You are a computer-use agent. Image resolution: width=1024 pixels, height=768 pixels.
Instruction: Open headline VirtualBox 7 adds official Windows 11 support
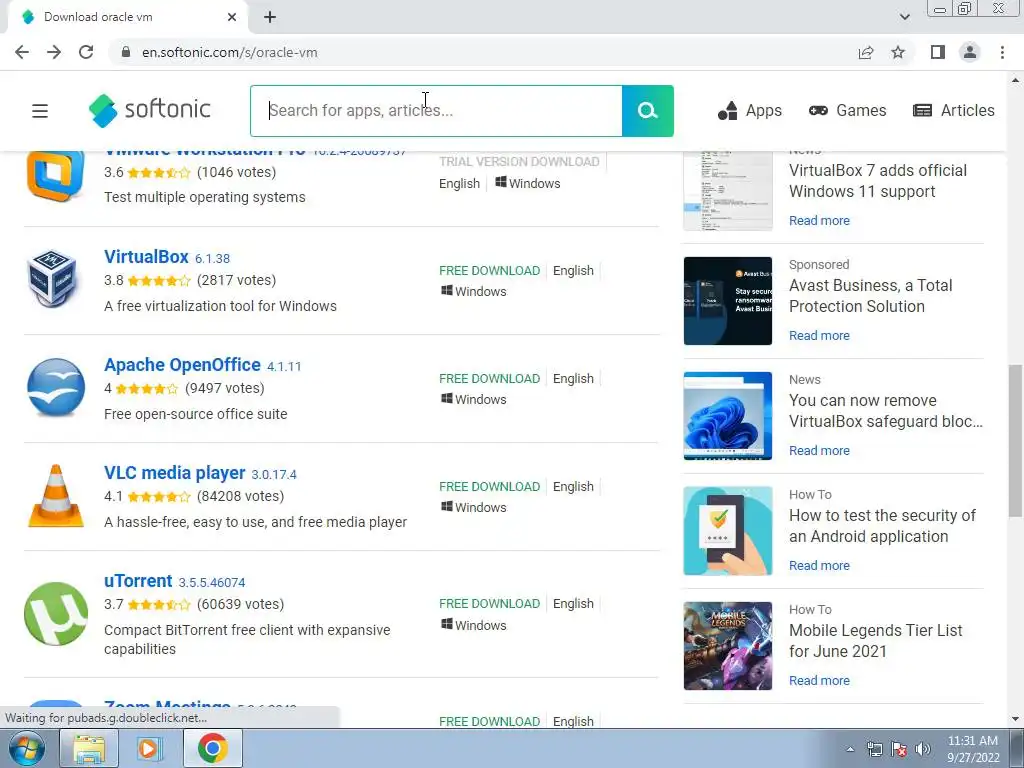click(878, 181)
